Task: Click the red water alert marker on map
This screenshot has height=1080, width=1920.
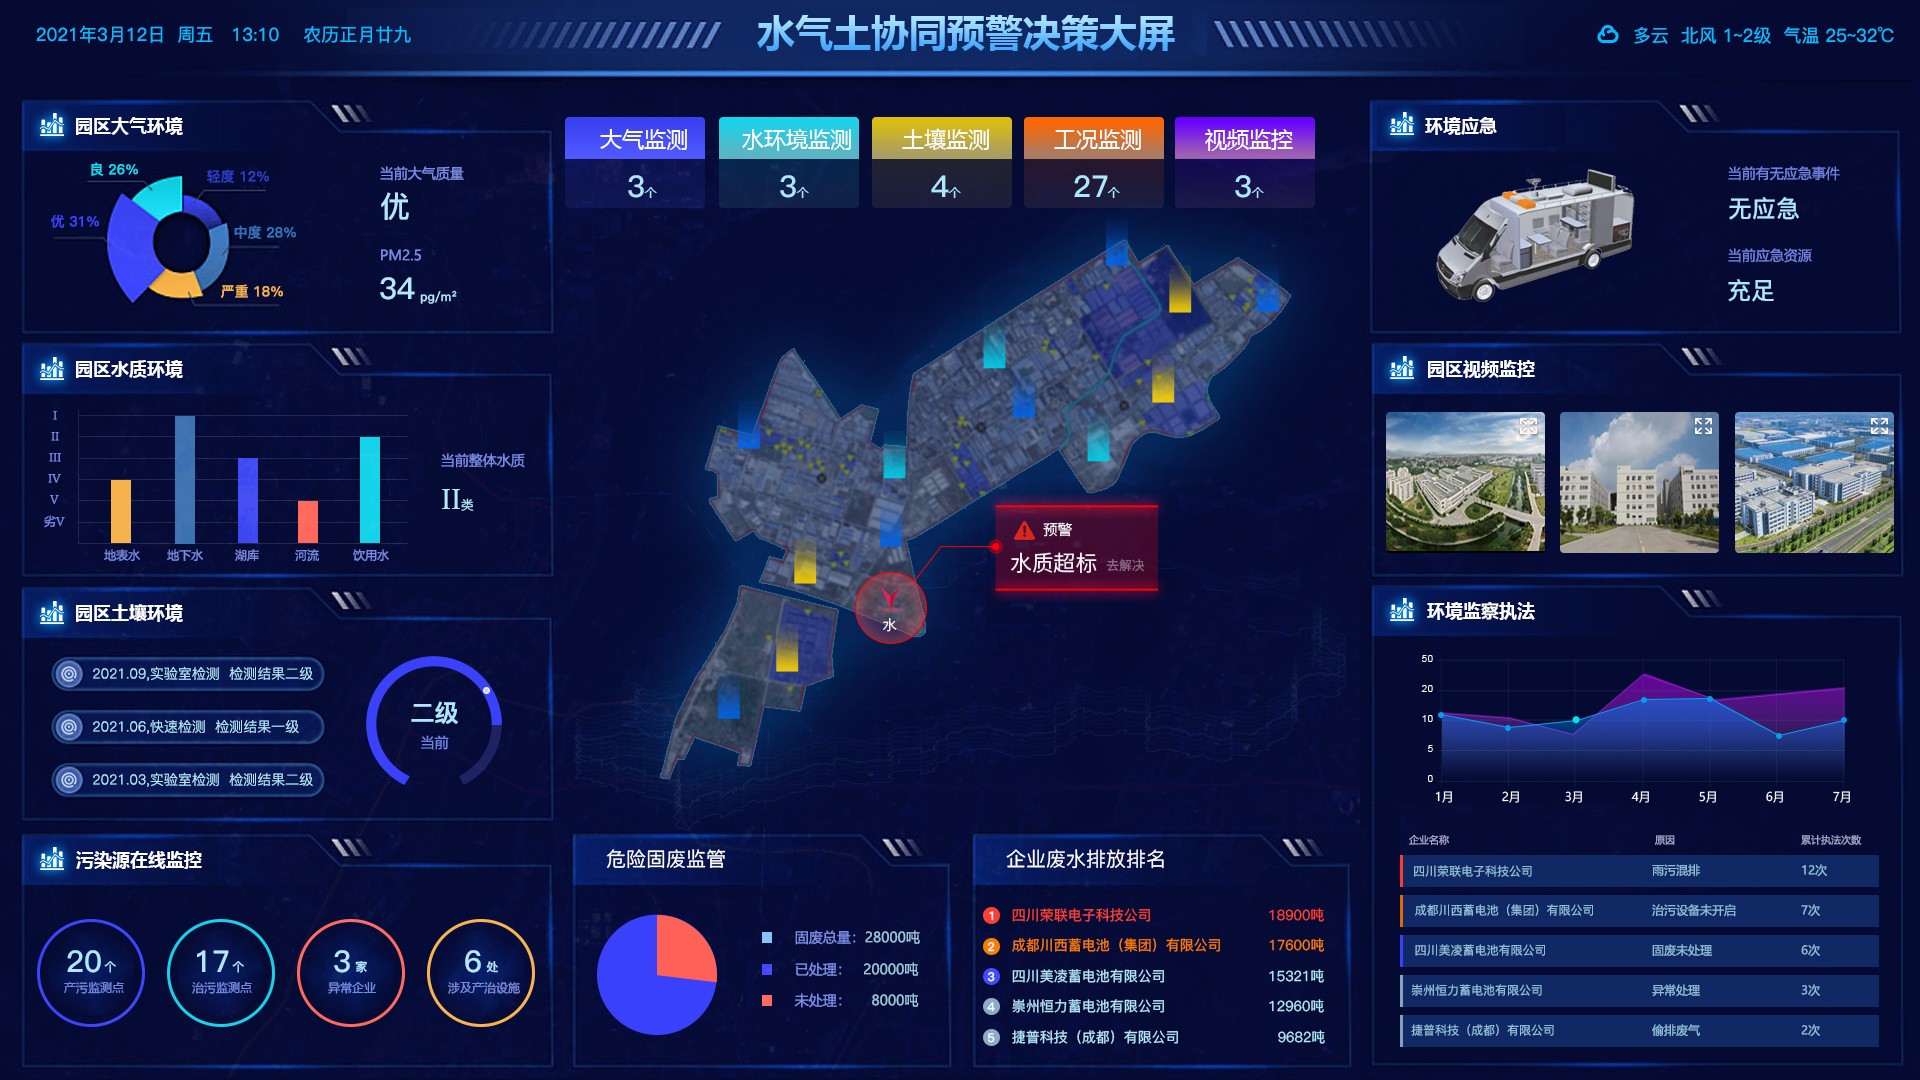Action: (889, 607)
